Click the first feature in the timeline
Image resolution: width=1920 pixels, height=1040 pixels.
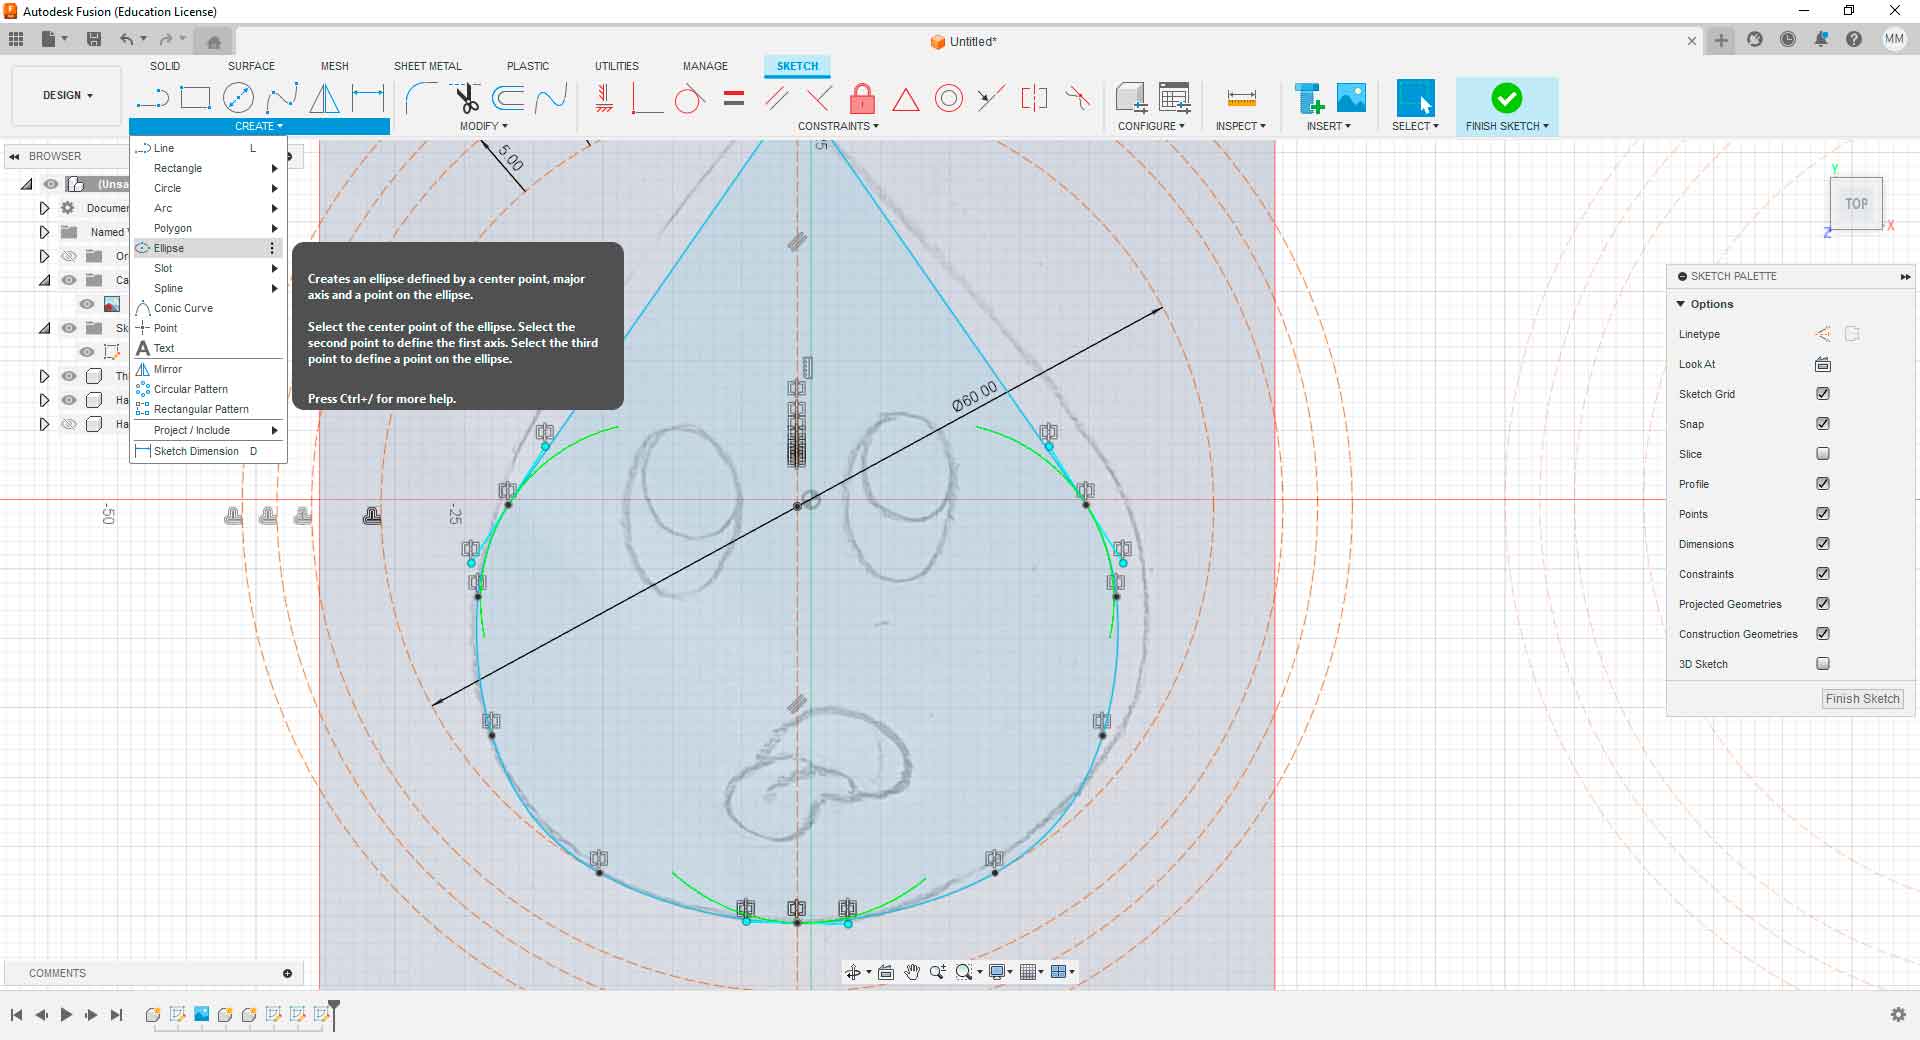click(153, 1014)
